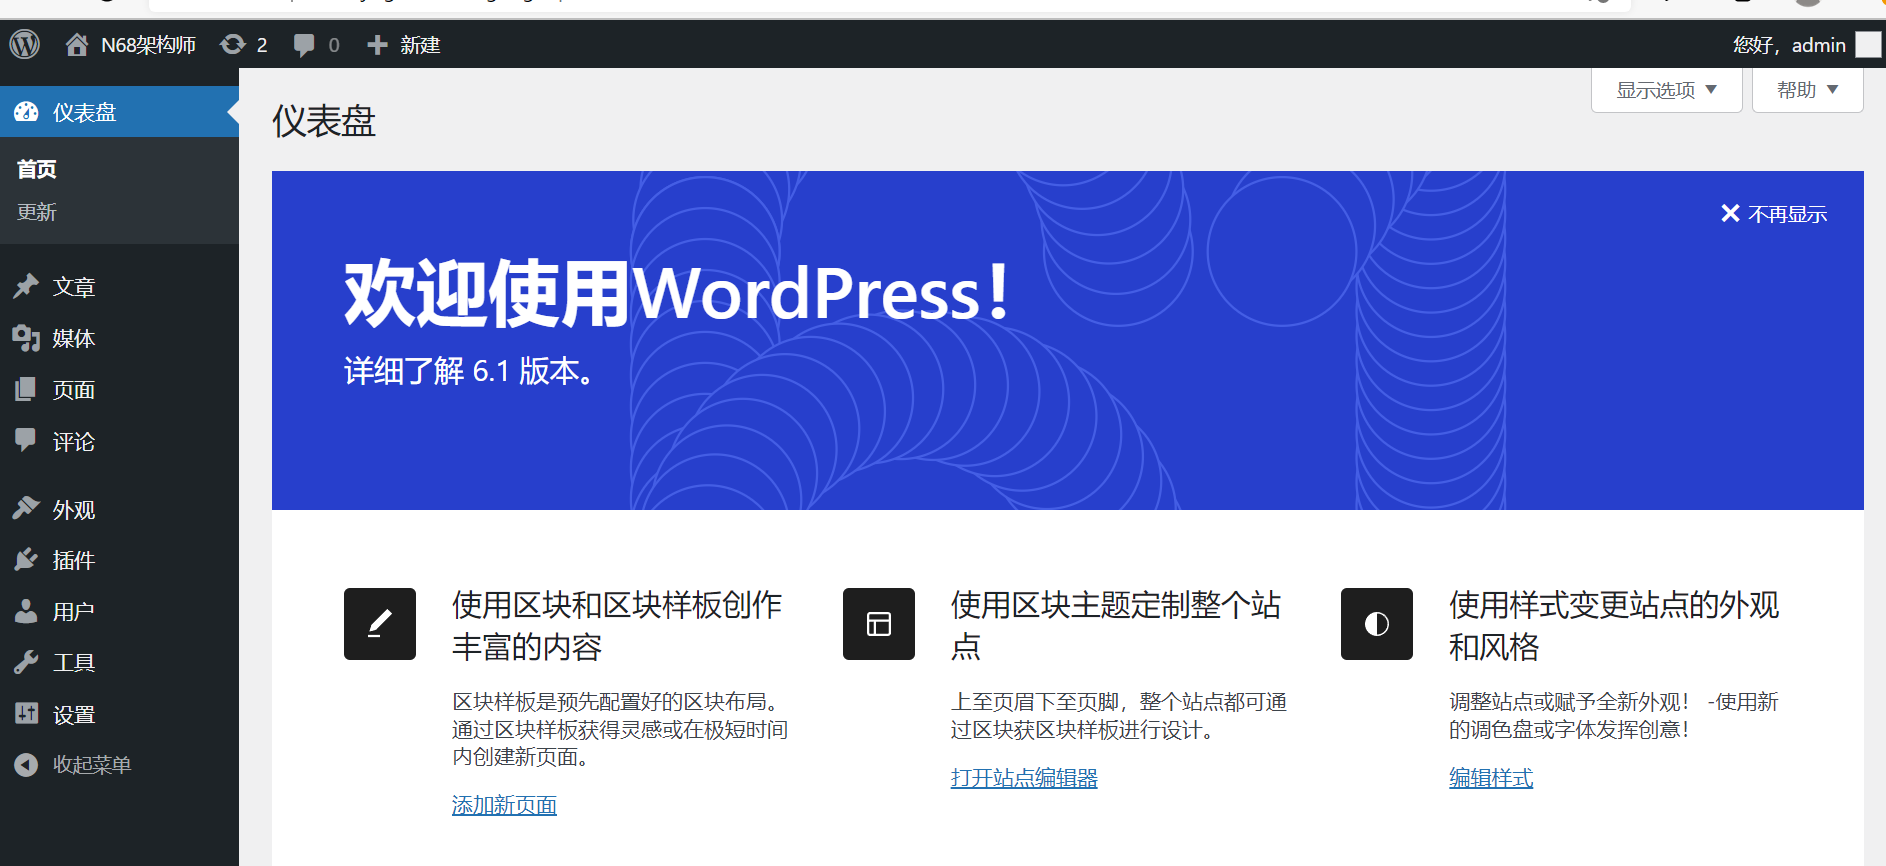This screenshot has height=866, width=1886.
Task: Expand the 显示选项 dropdown
Action: point(1666,90)
